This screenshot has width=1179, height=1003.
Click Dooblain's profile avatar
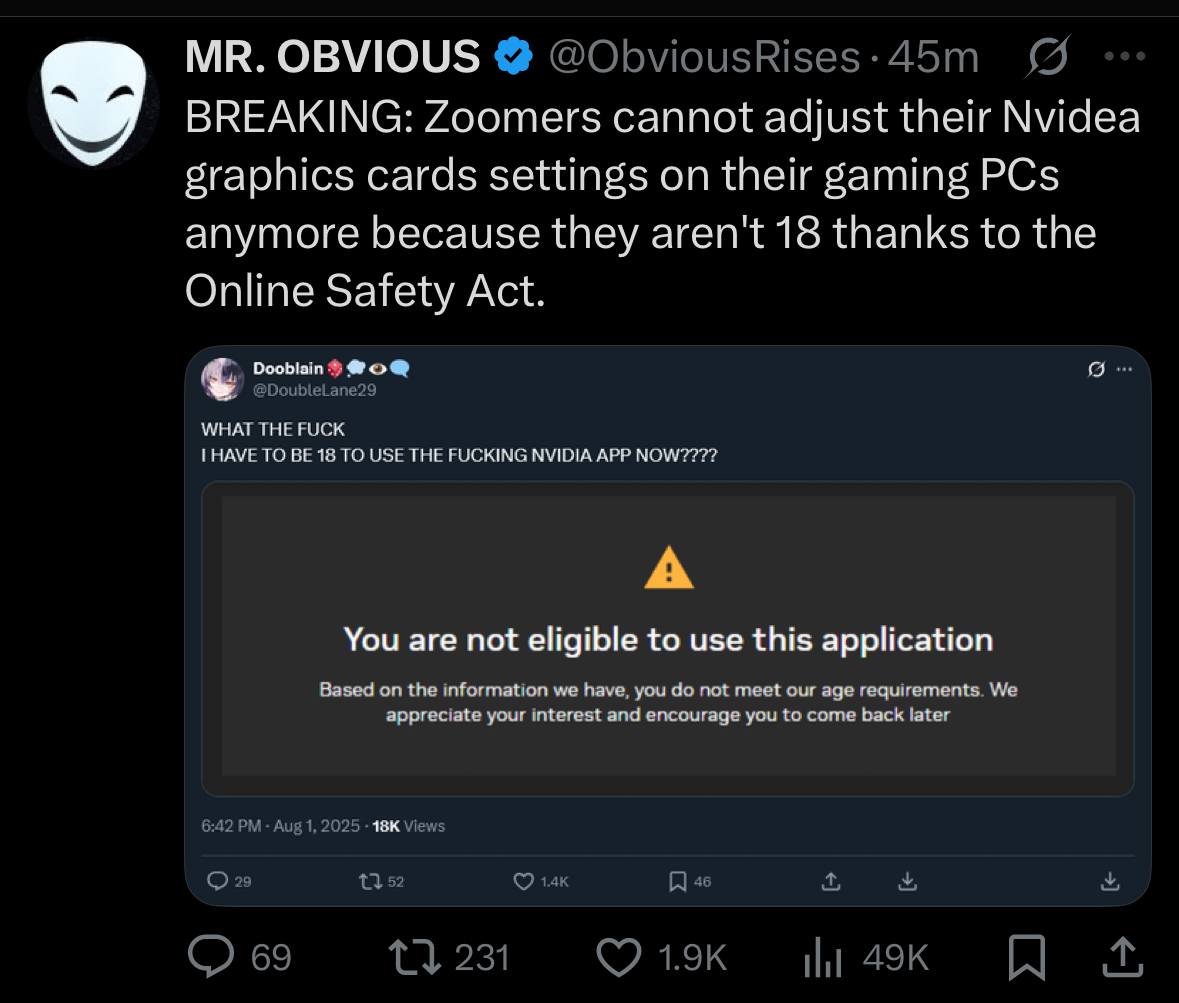(222, 380)
